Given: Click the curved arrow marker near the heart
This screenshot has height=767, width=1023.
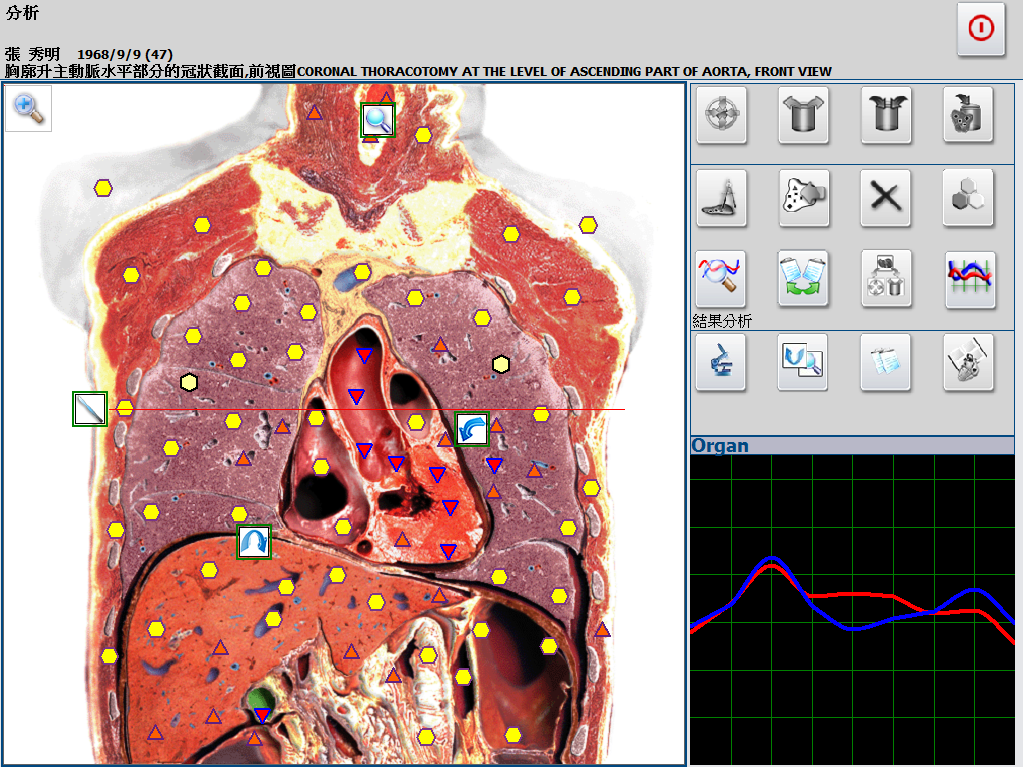Looking at the screenshot, I should [472, 429].
